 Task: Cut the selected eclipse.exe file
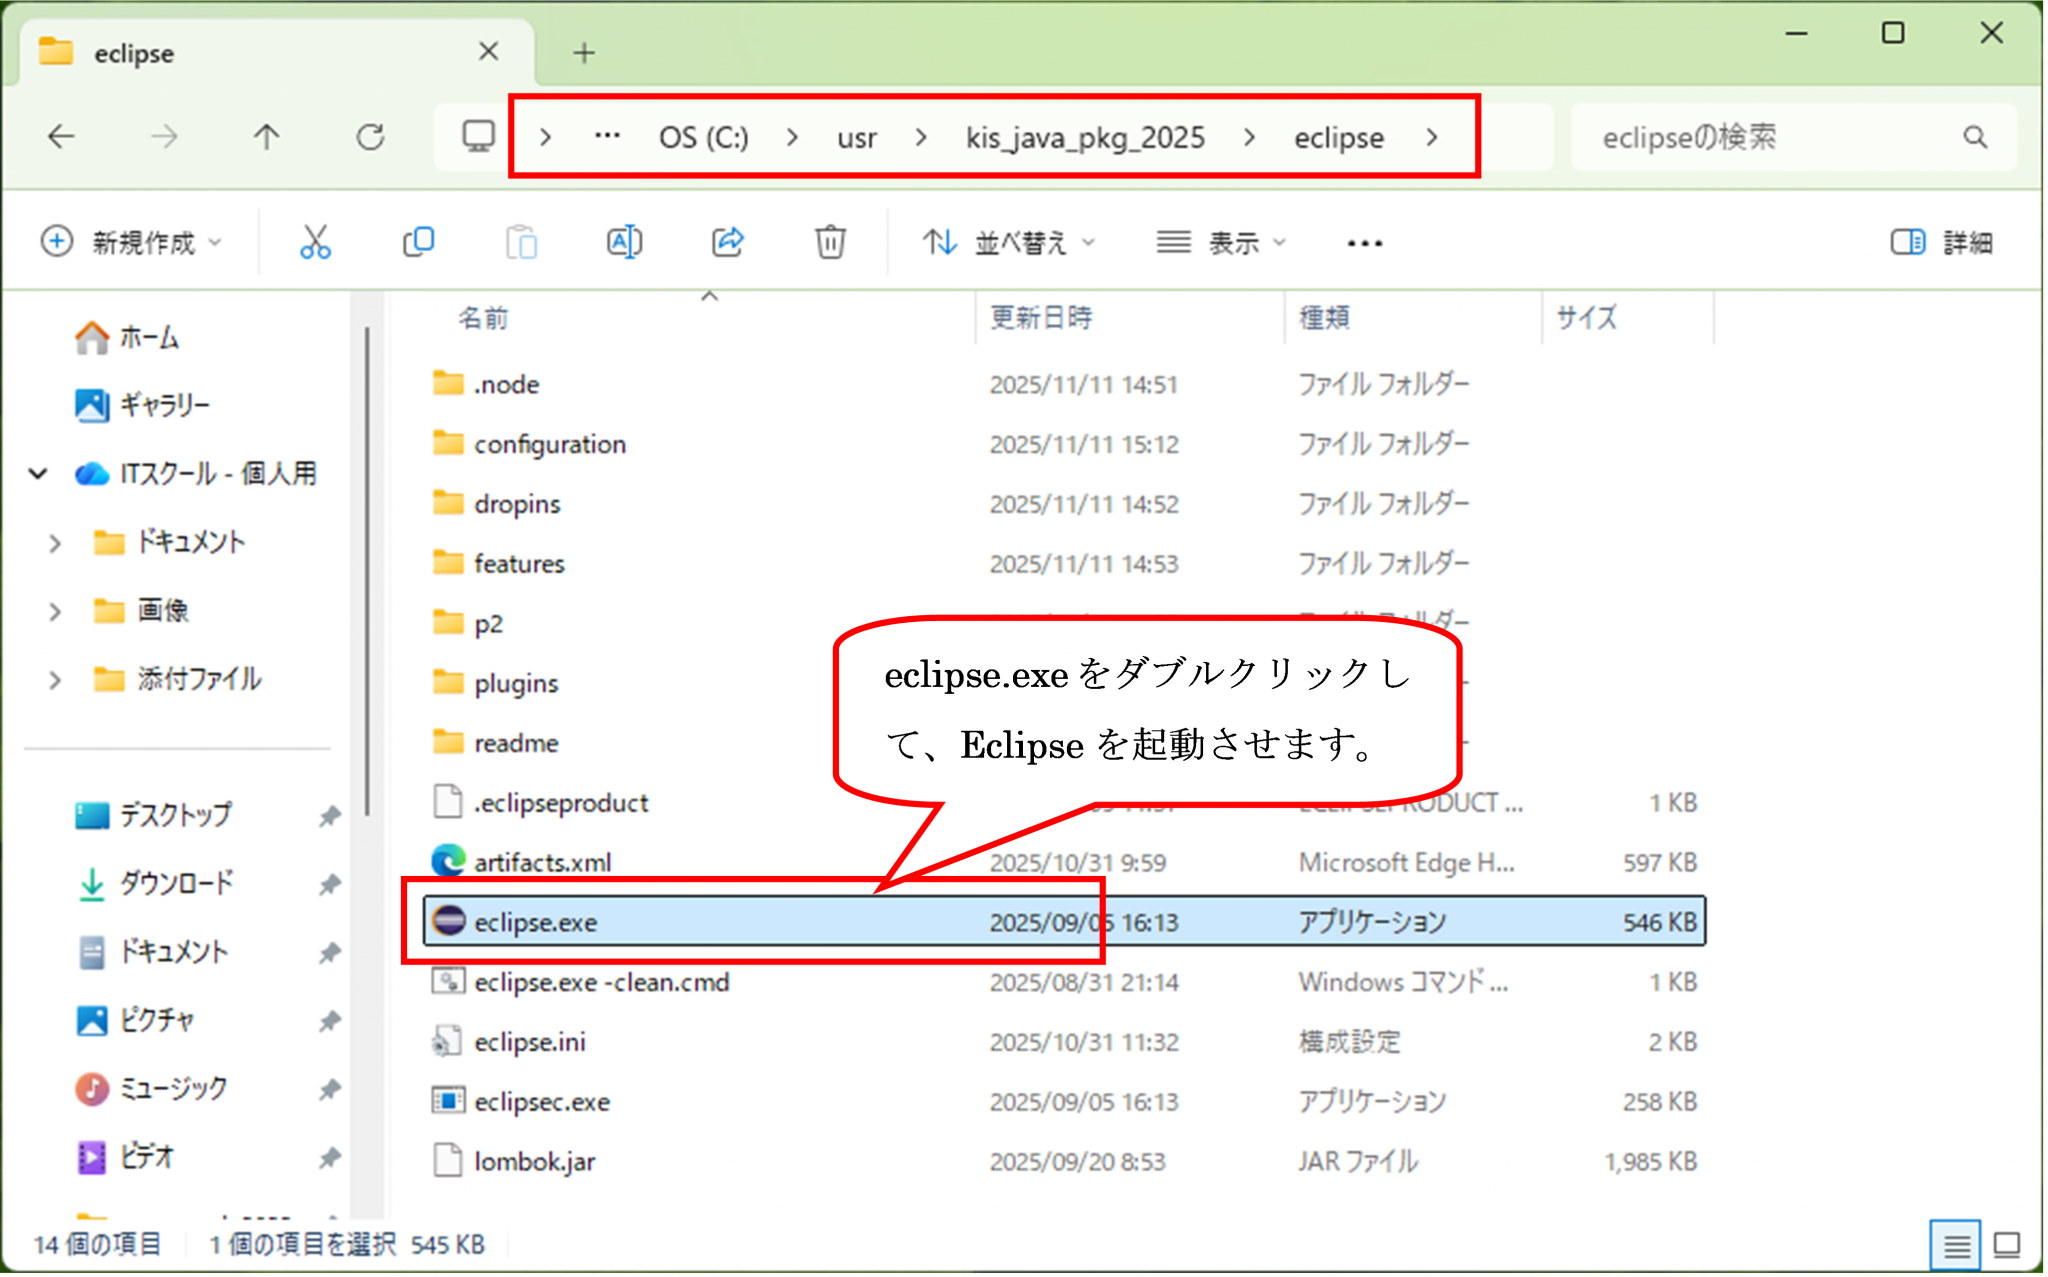(315, 241)
